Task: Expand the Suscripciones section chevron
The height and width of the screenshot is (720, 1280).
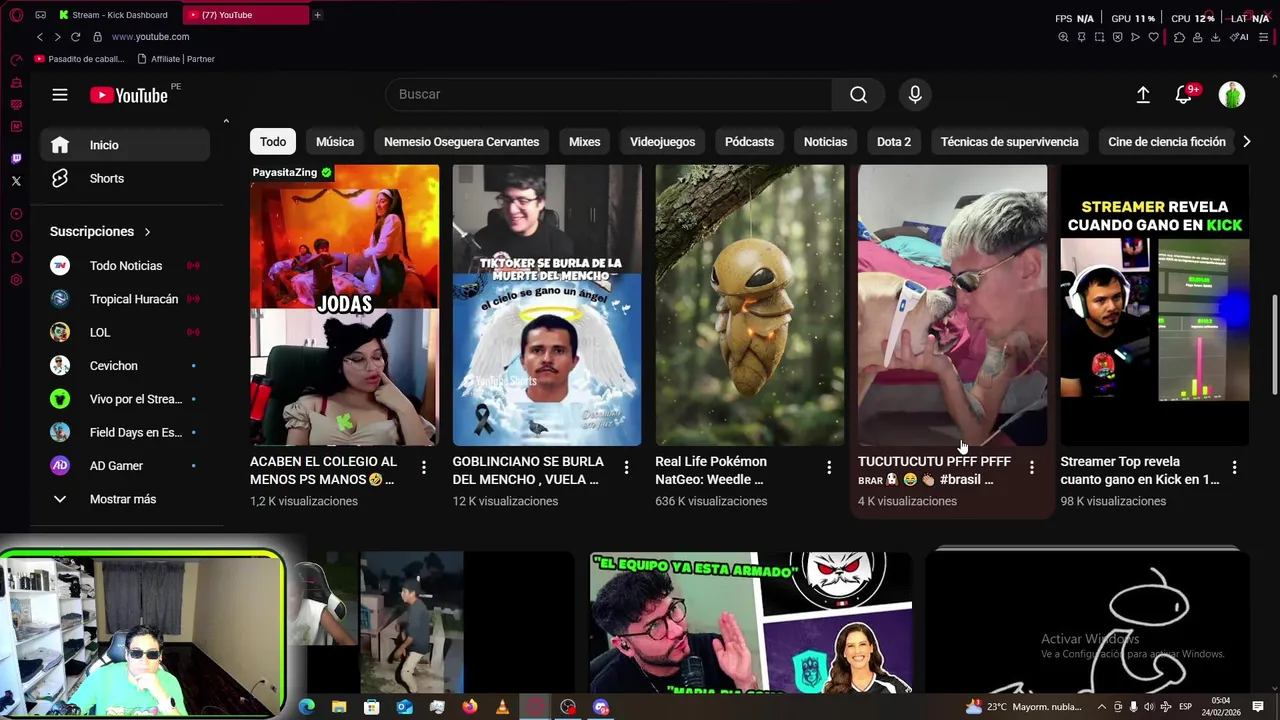Action: click(x=147, y=232)
